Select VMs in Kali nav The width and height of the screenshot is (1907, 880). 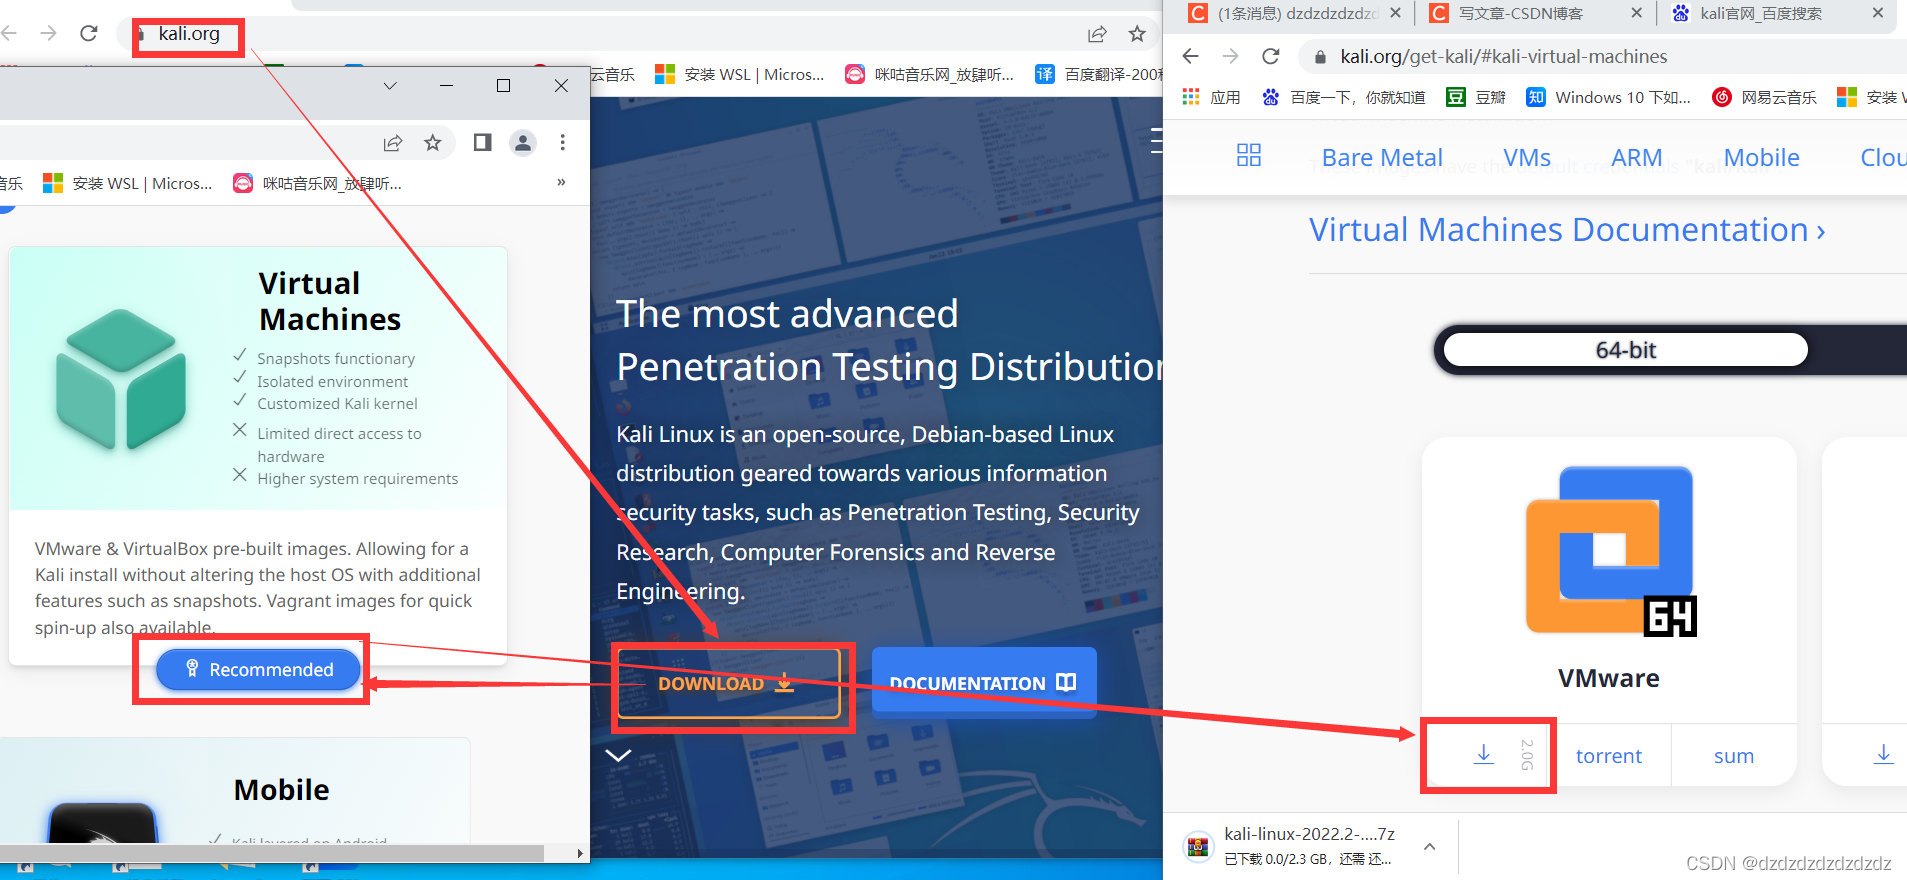[1527, 157]
